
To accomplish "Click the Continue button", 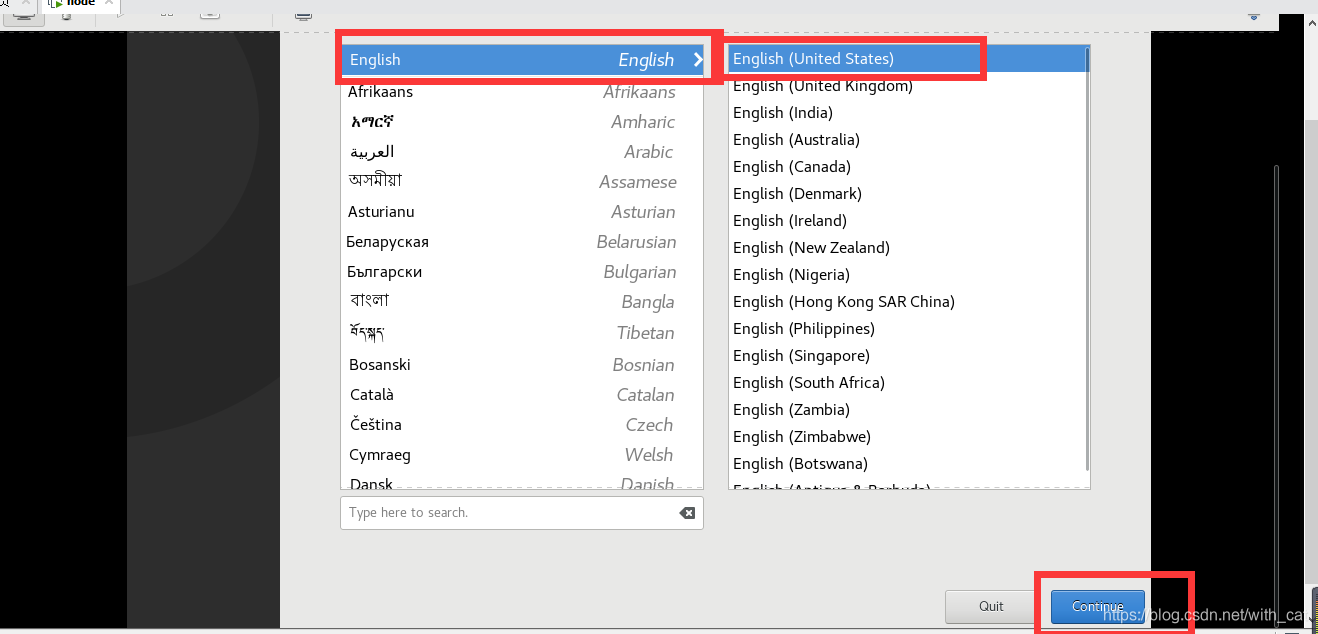I will (1098, 606).
